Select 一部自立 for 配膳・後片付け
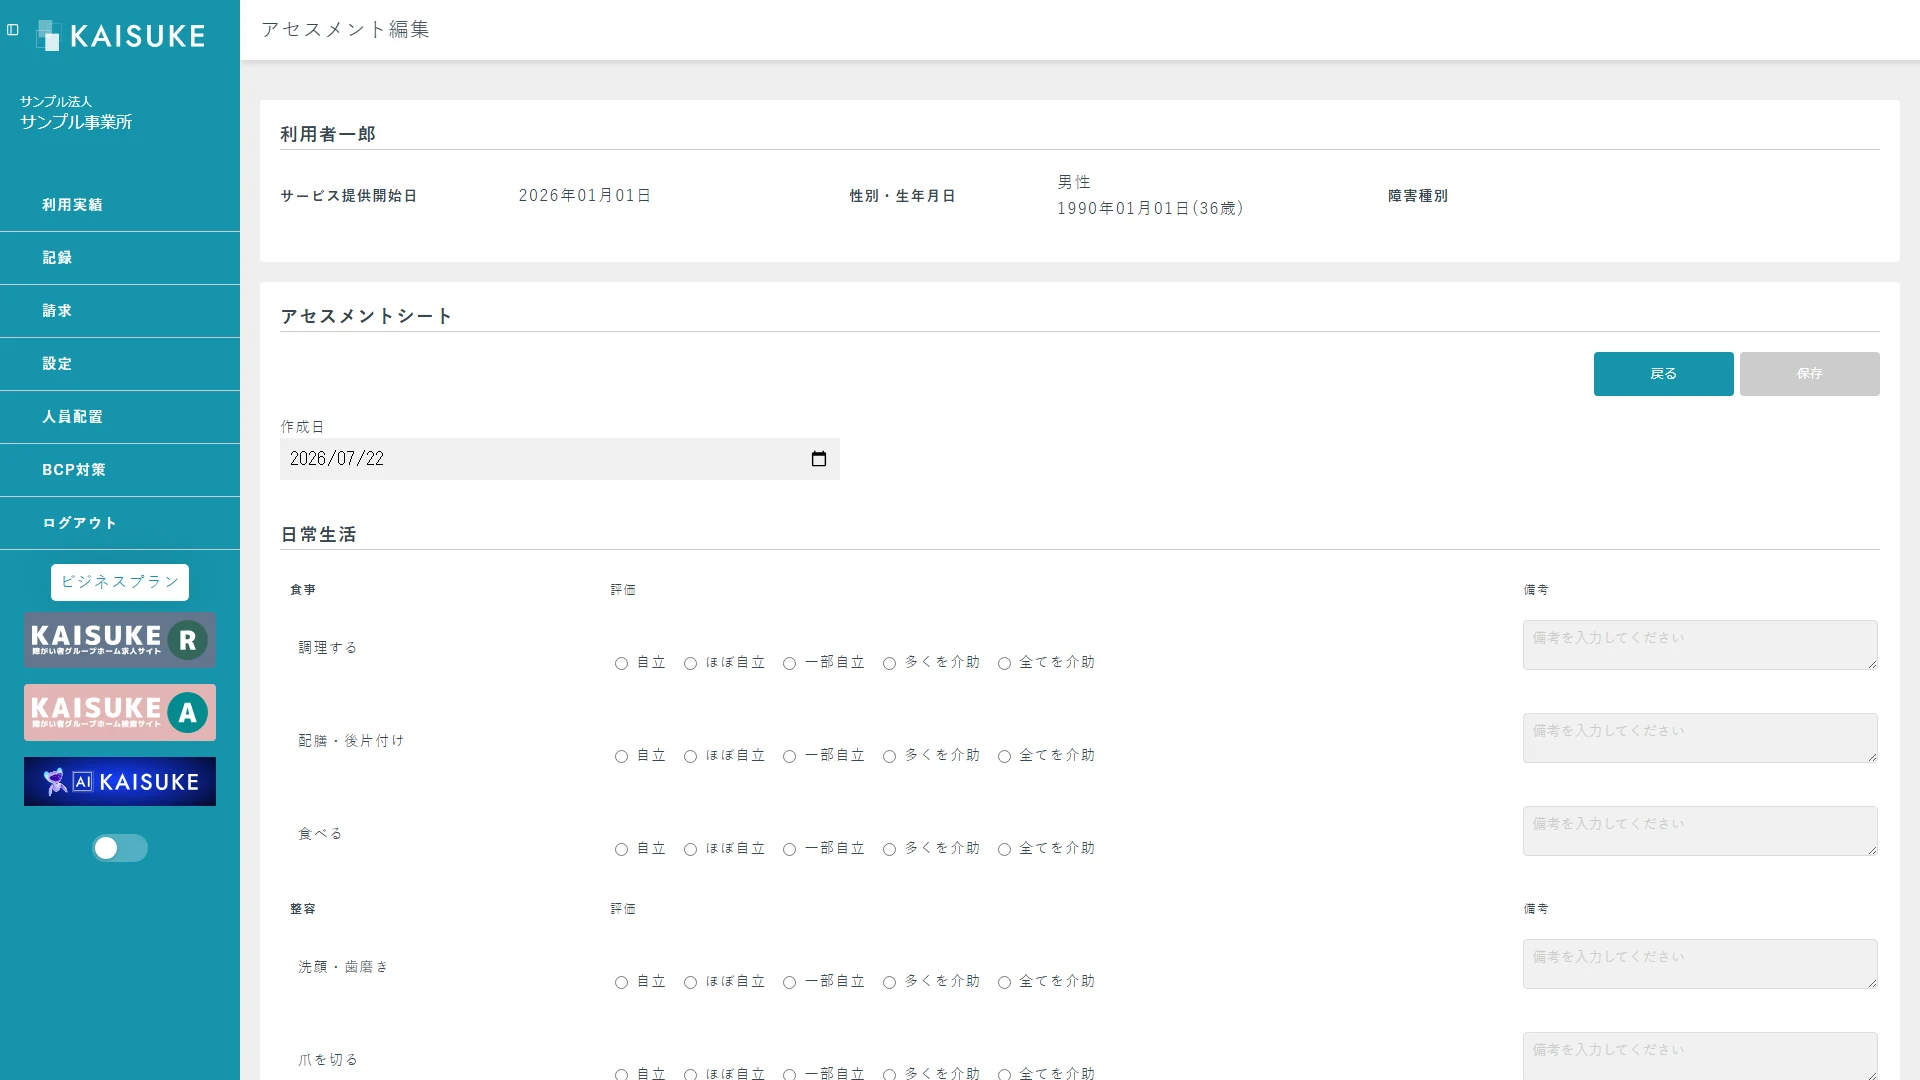The width and height of the screenshot is (1920, 1080). coord(789,756)
